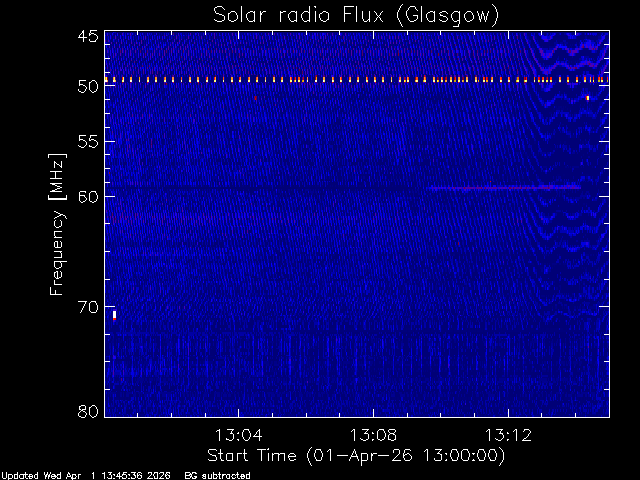Viewport: 640px width, 480px height.
Task: Click the white burst marker near 70 MHz
Action: coord(115,316)
